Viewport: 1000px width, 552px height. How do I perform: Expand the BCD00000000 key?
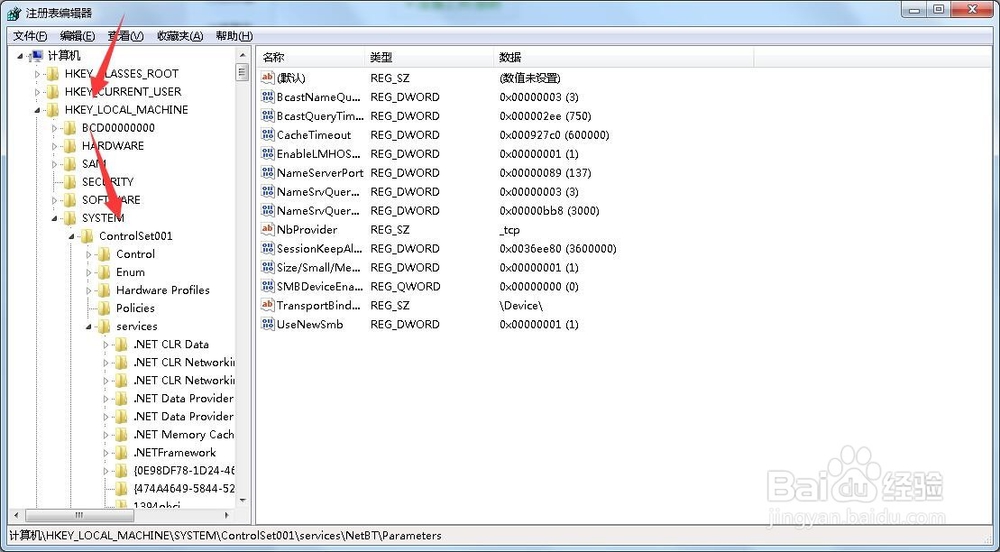(54, 128)
